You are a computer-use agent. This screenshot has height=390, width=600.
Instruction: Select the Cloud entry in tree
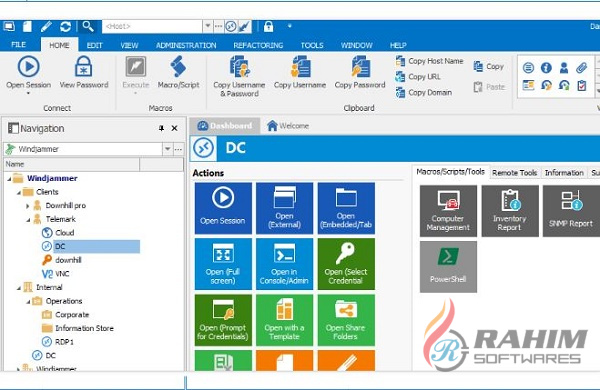(58, 232)
